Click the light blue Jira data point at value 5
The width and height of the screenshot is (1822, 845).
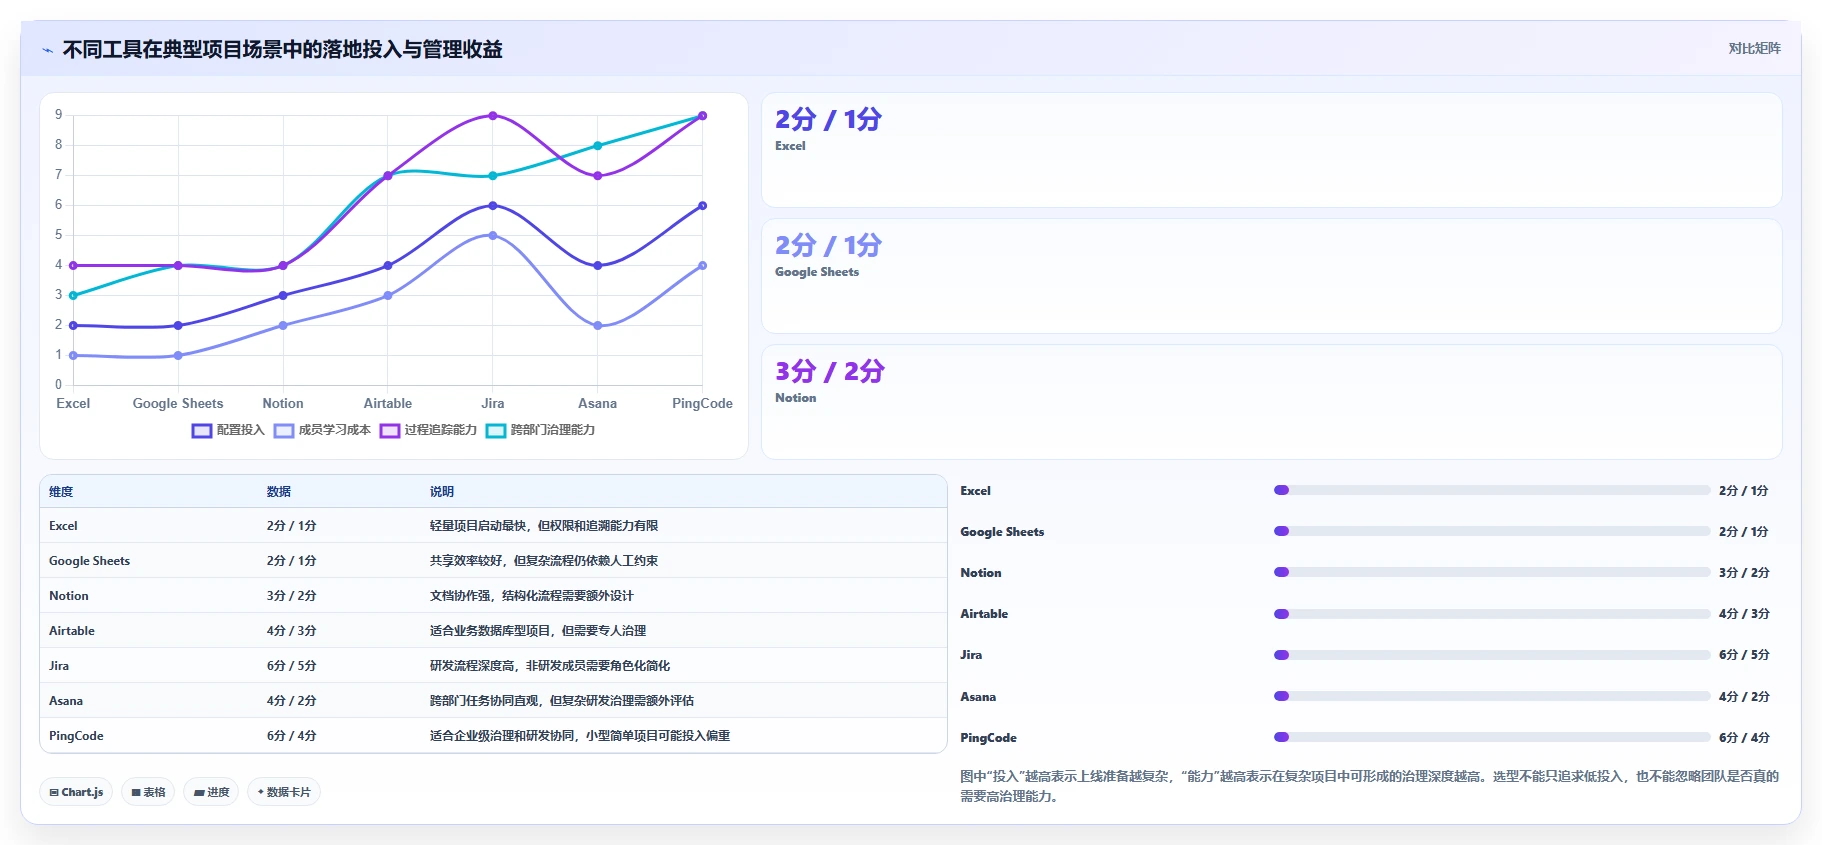pyautogui.click(x=492, y=236)
